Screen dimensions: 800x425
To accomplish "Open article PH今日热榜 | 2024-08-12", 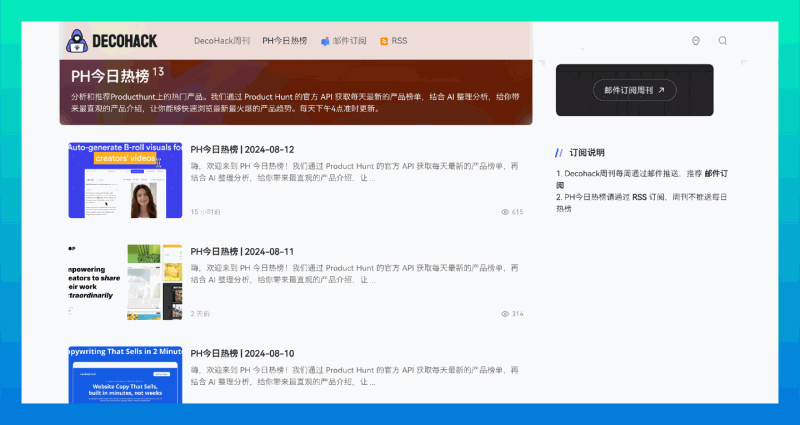I will coord(242,149).
